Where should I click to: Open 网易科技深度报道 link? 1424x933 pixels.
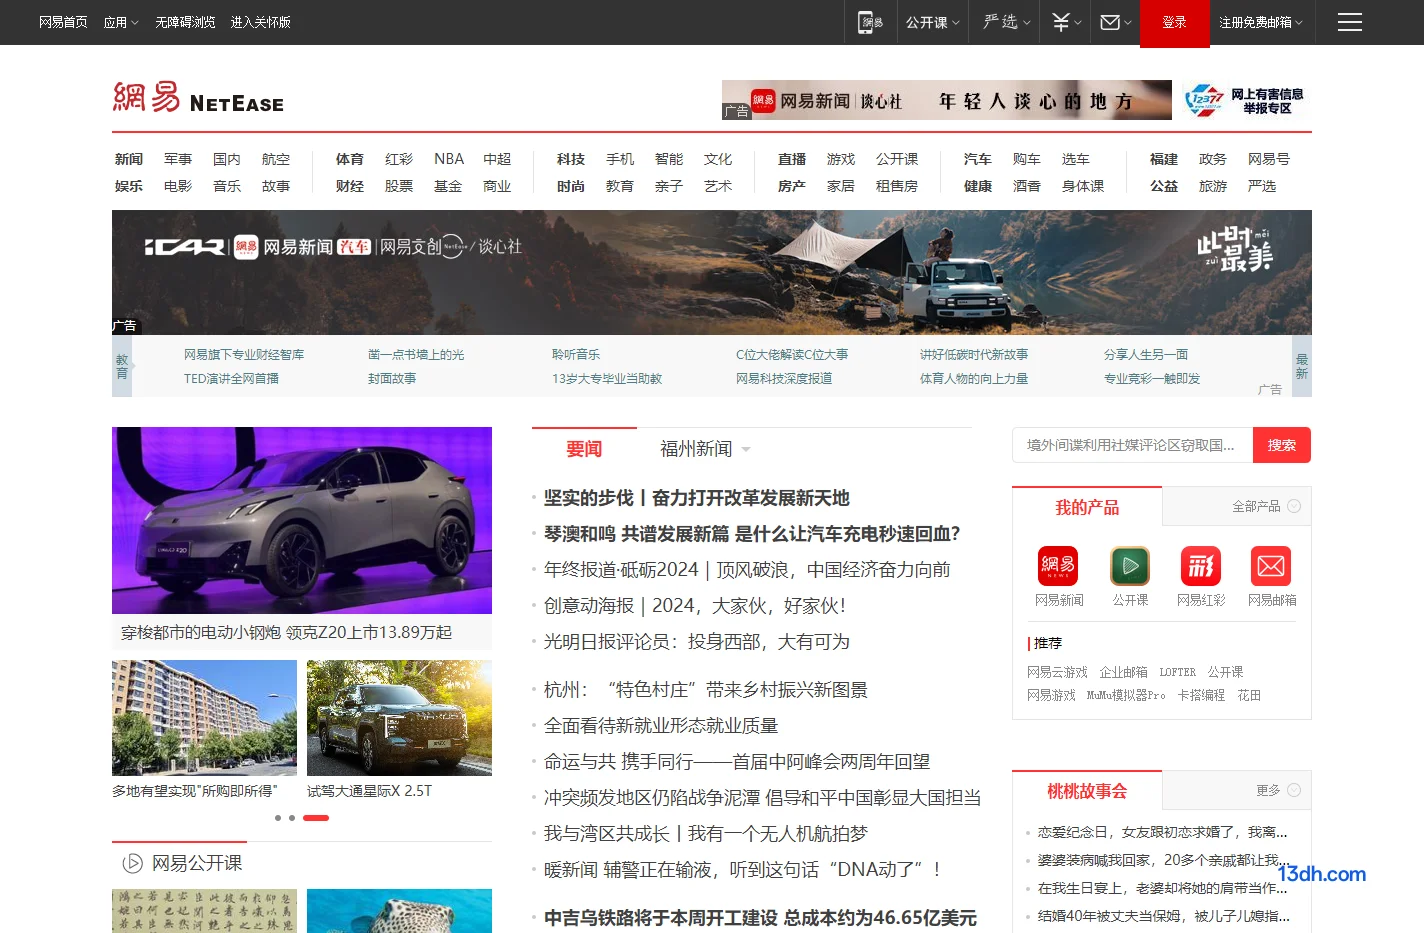pyautogui.click(x=784, y=379)
